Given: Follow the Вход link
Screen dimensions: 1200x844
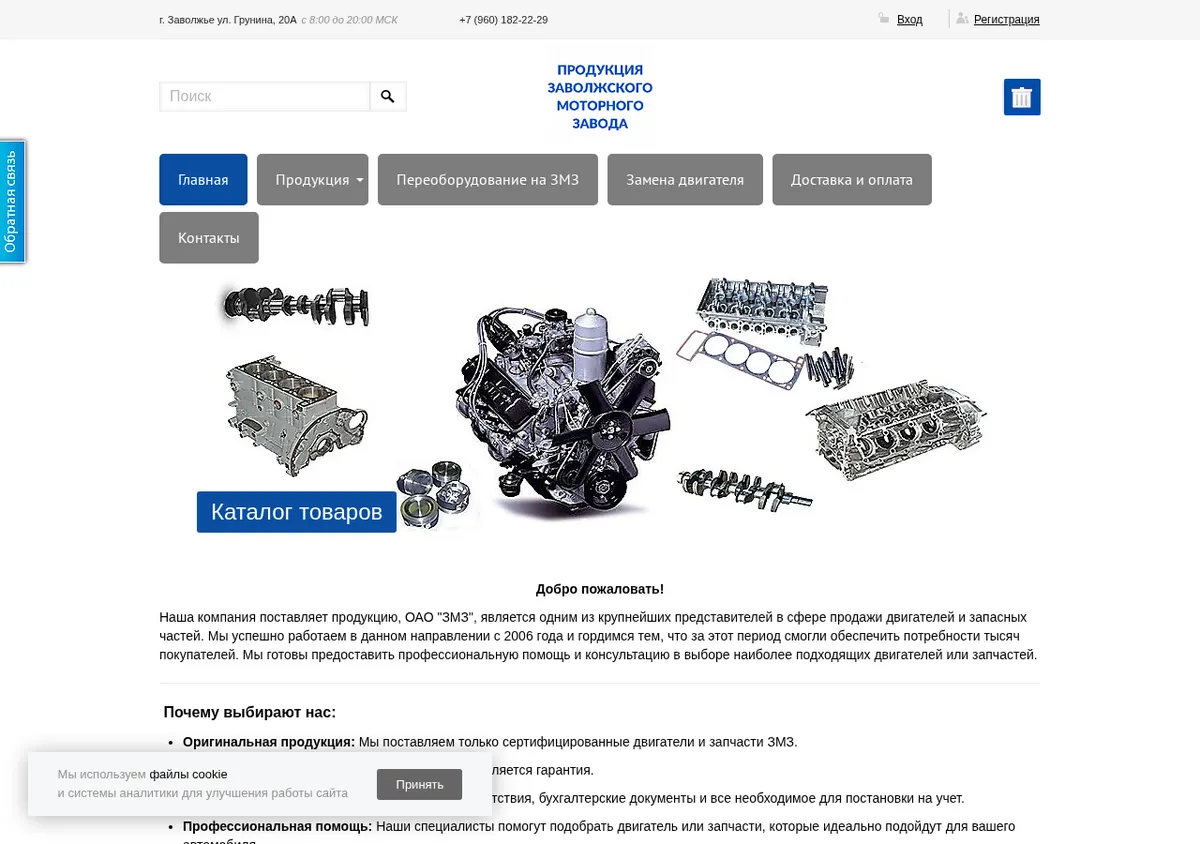Looking at the screenshot, I should (x=910, y=19).
